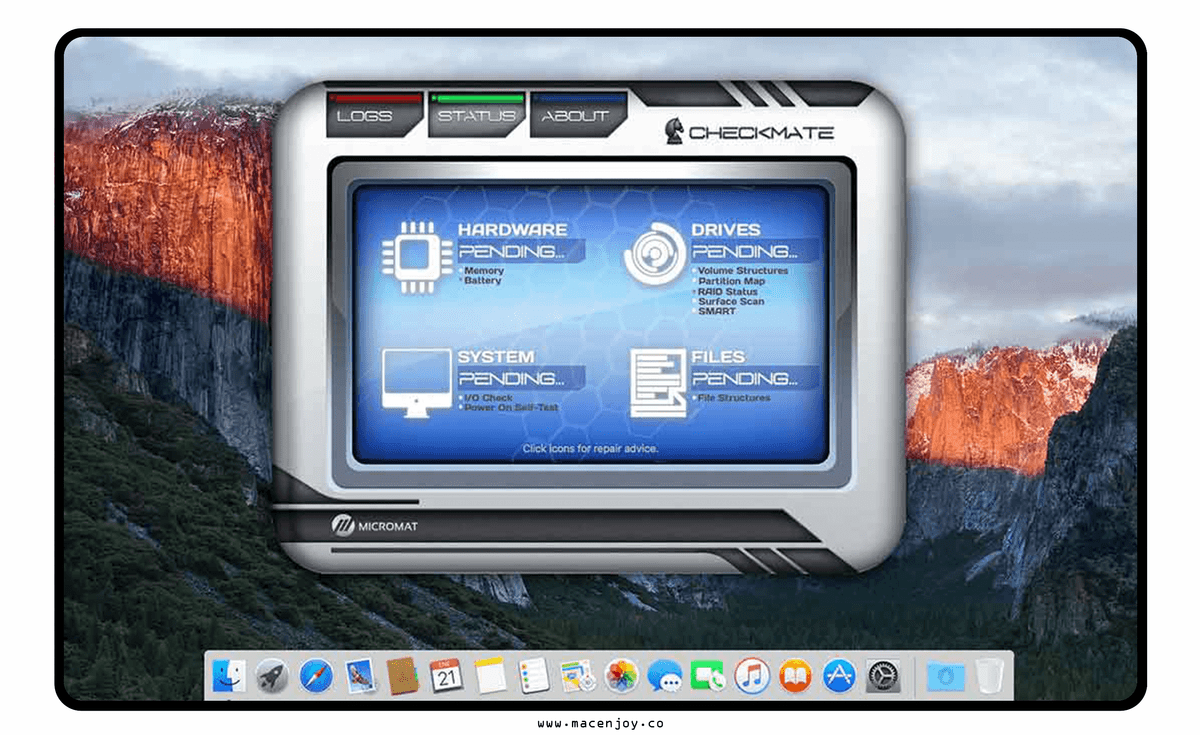The height and width of the screenshot is (735, 1200).
Task: Click the I/O Check item
Action: [489, 398]
